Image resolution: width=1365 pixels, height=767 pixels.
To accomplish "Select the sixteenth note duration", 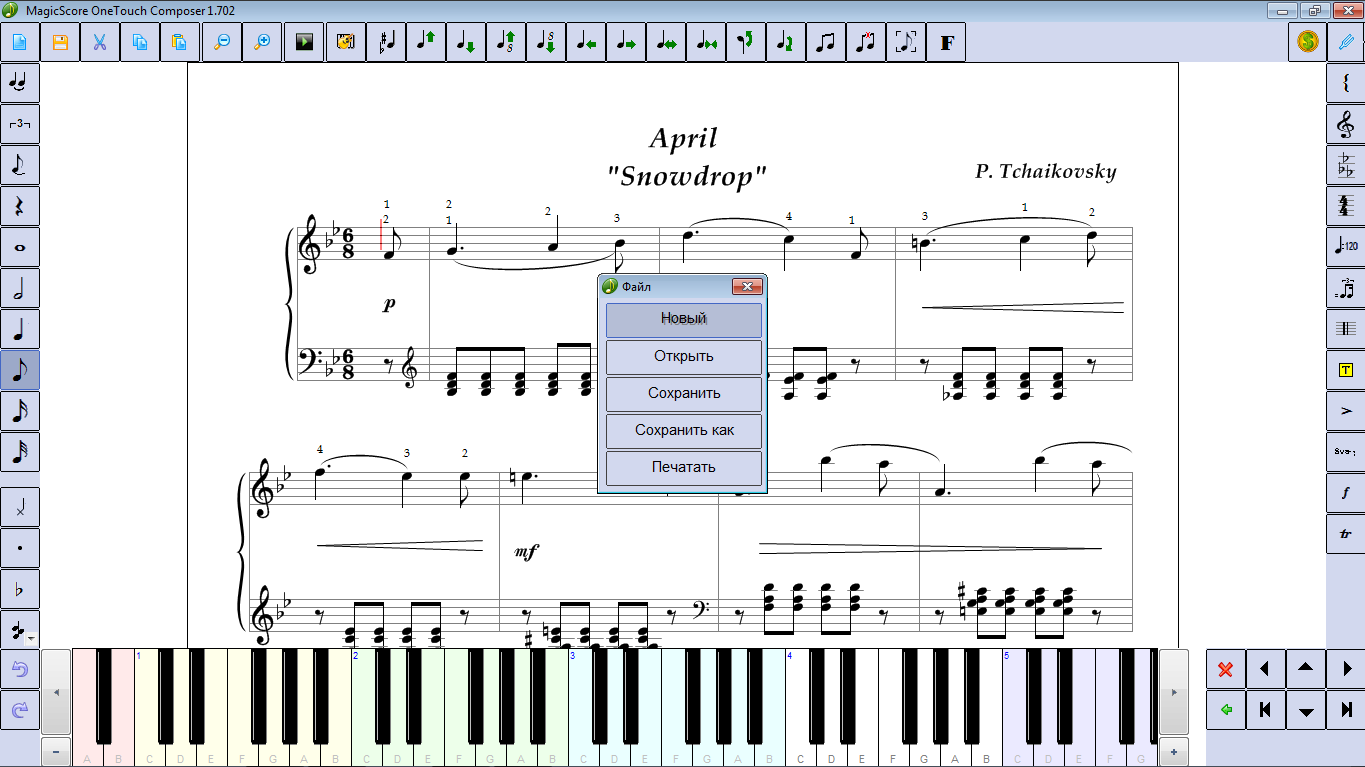I will point(20,411).
